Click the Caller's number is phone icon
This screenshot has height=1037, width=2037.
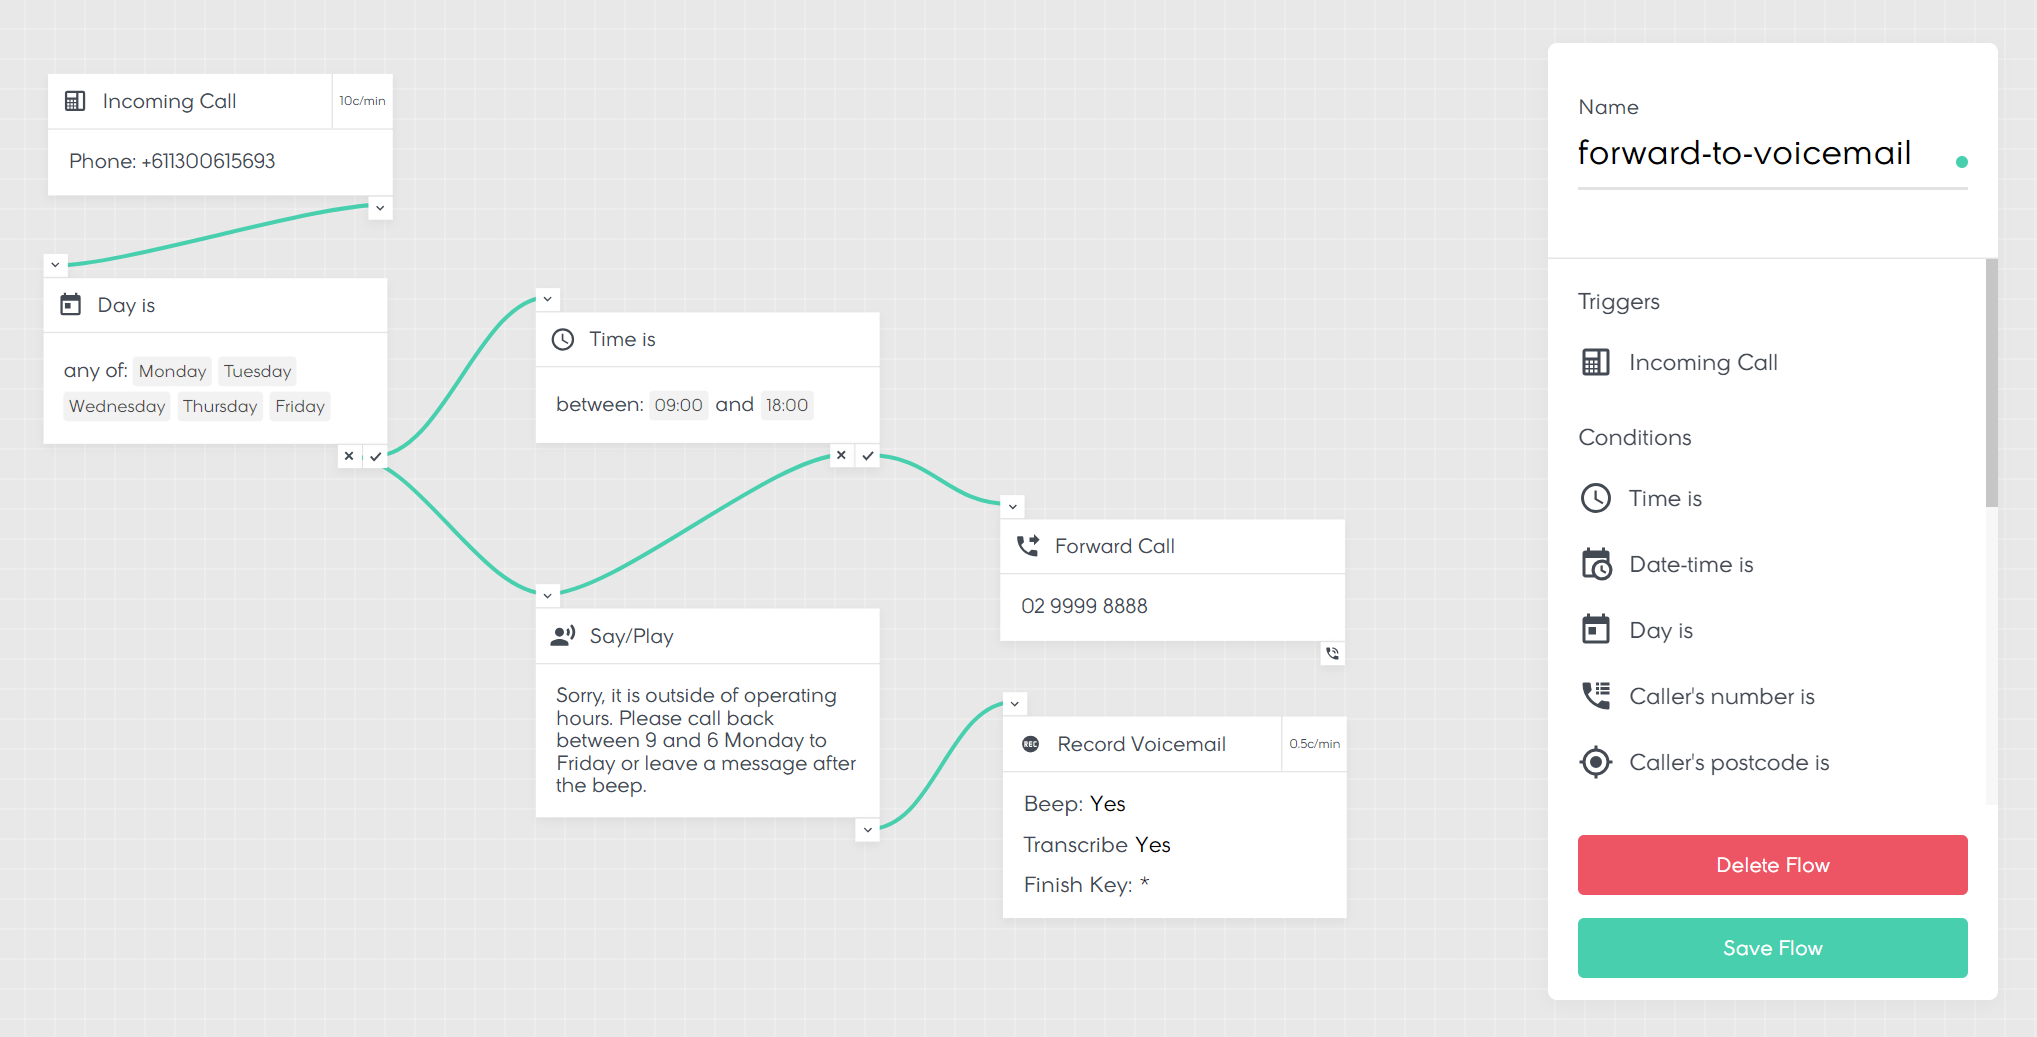tap(1596, 696)
